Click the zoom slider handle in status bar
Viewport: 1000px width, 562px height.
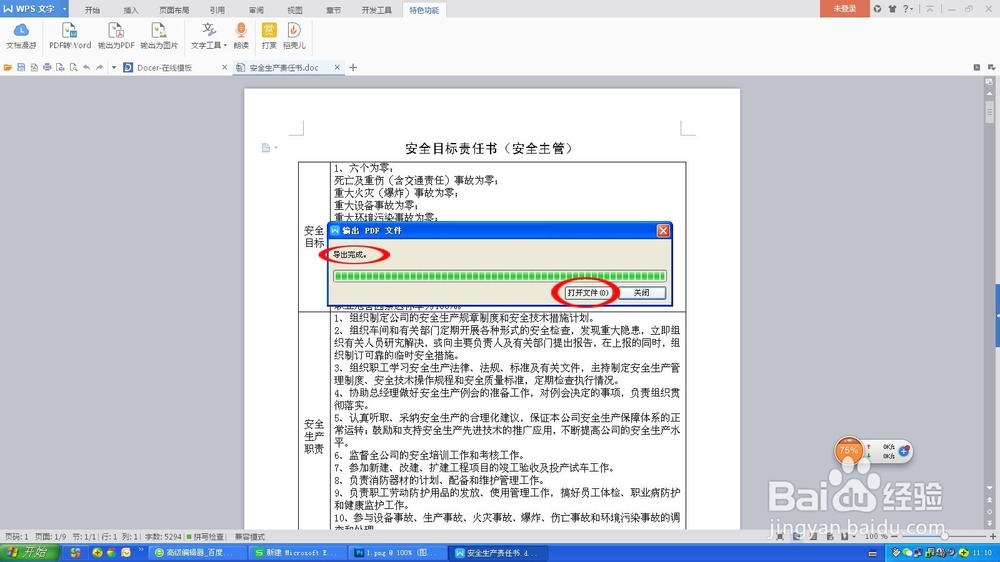coord(945,536)
